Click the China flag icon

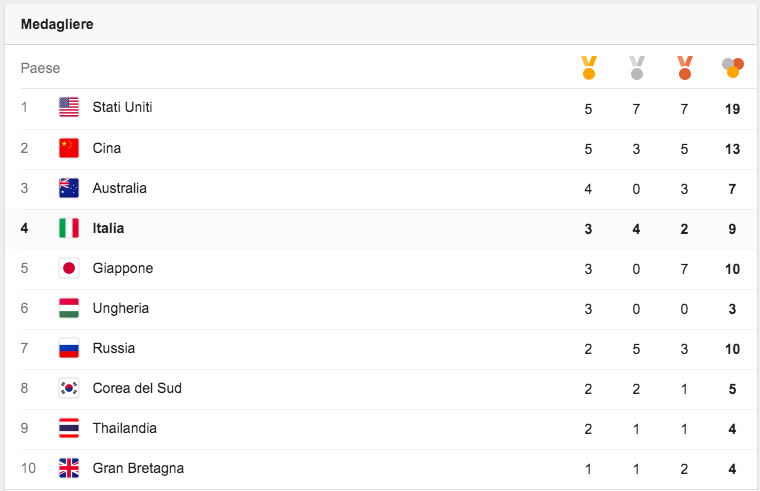(69, 148)
